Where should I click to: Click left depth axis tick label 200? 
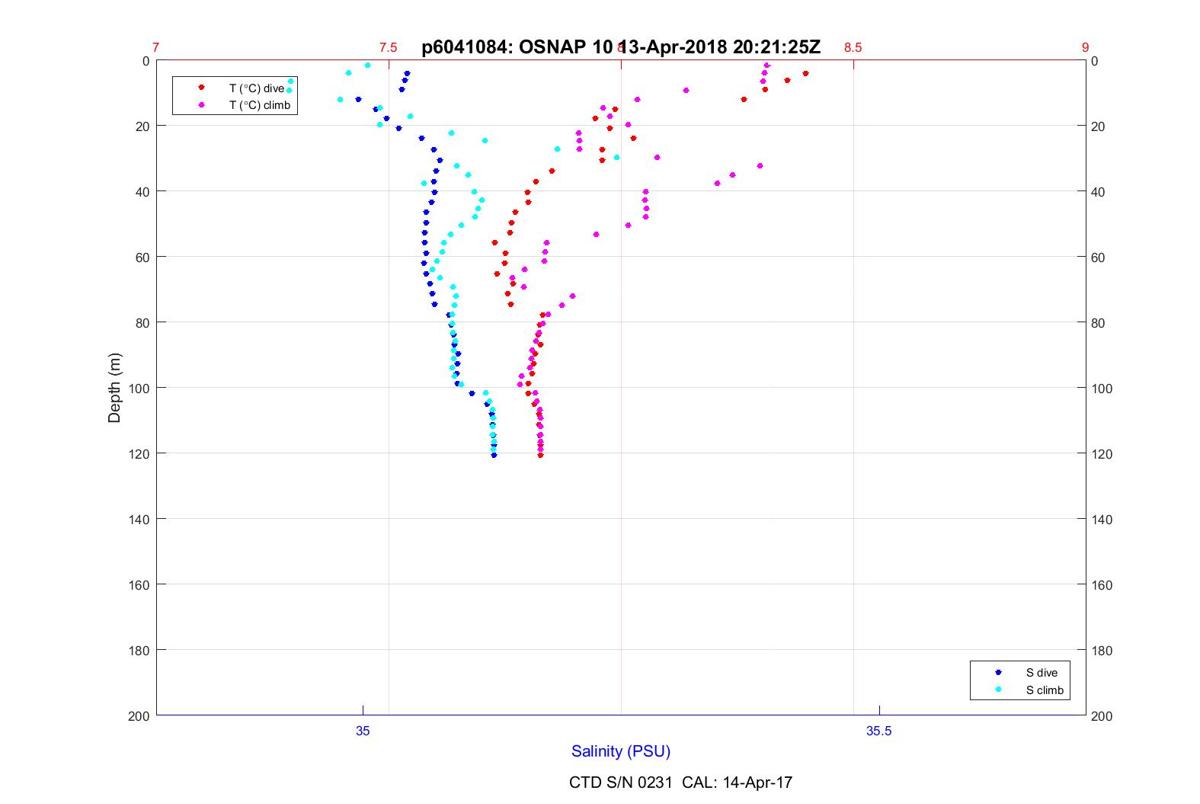point(139,716)
